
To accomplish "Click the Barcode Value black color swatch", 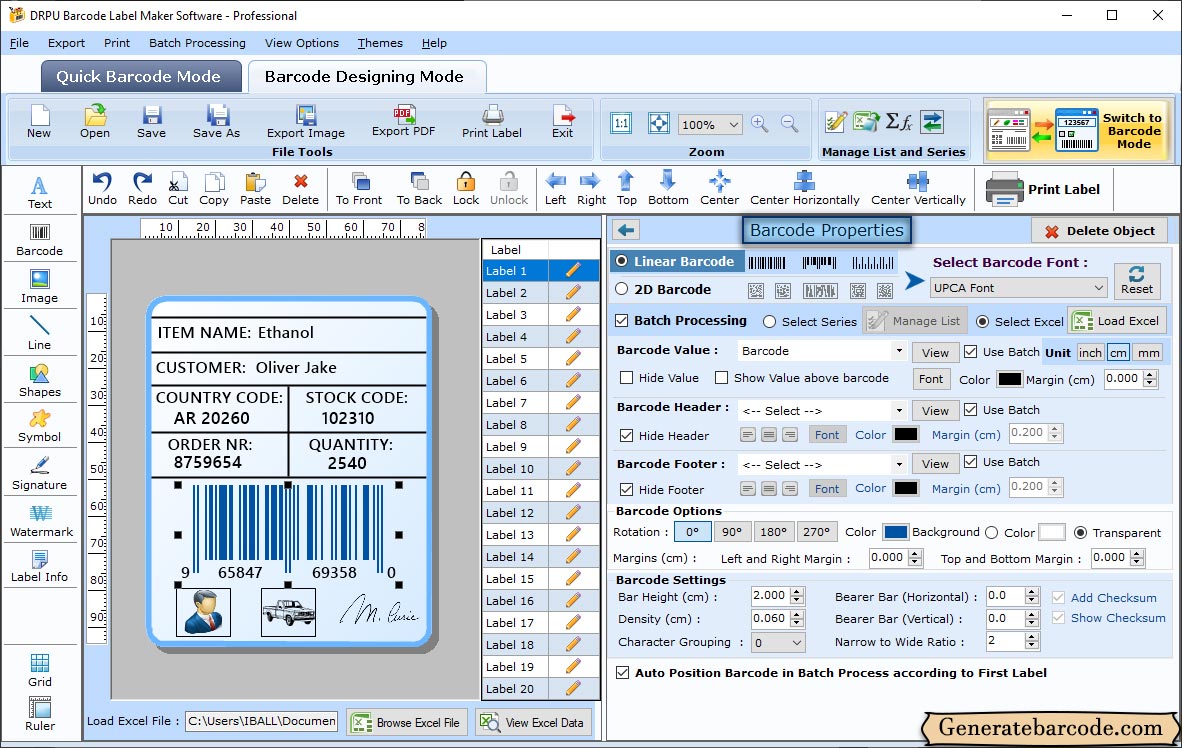I will tap(1009, 379).
